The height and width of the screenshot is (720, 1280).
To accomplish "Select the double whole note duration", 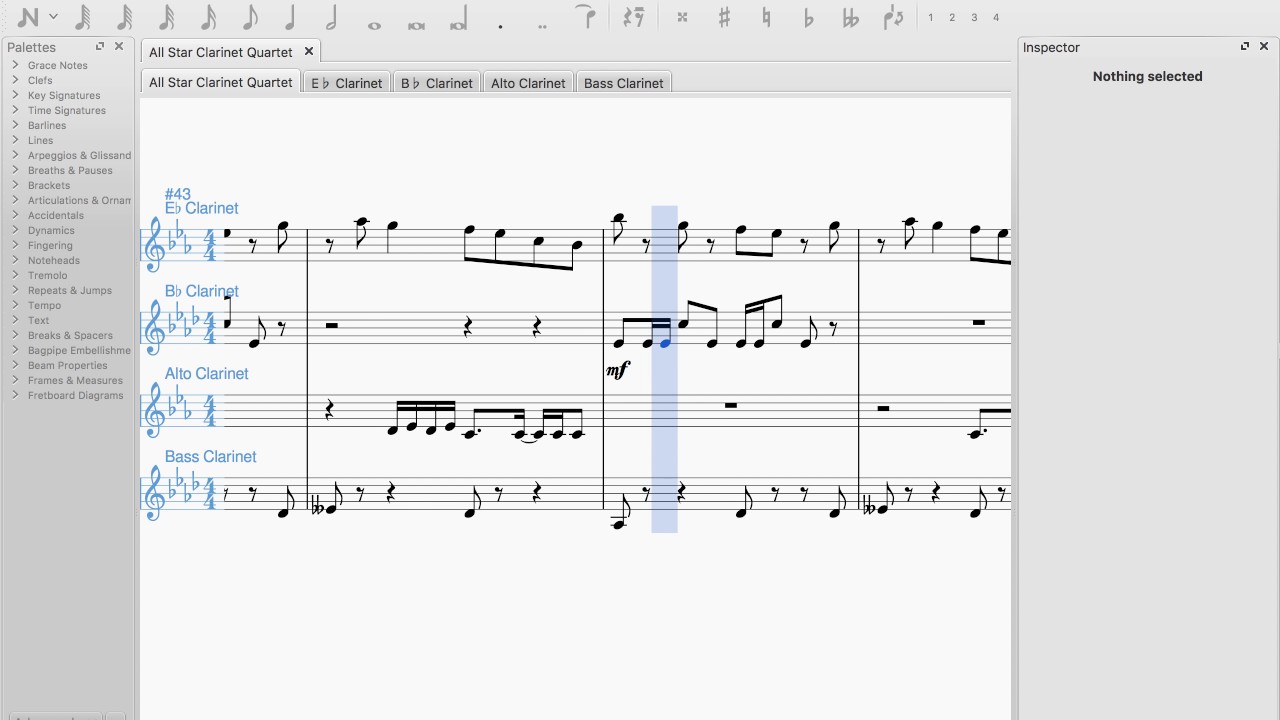I will point(416,25).
